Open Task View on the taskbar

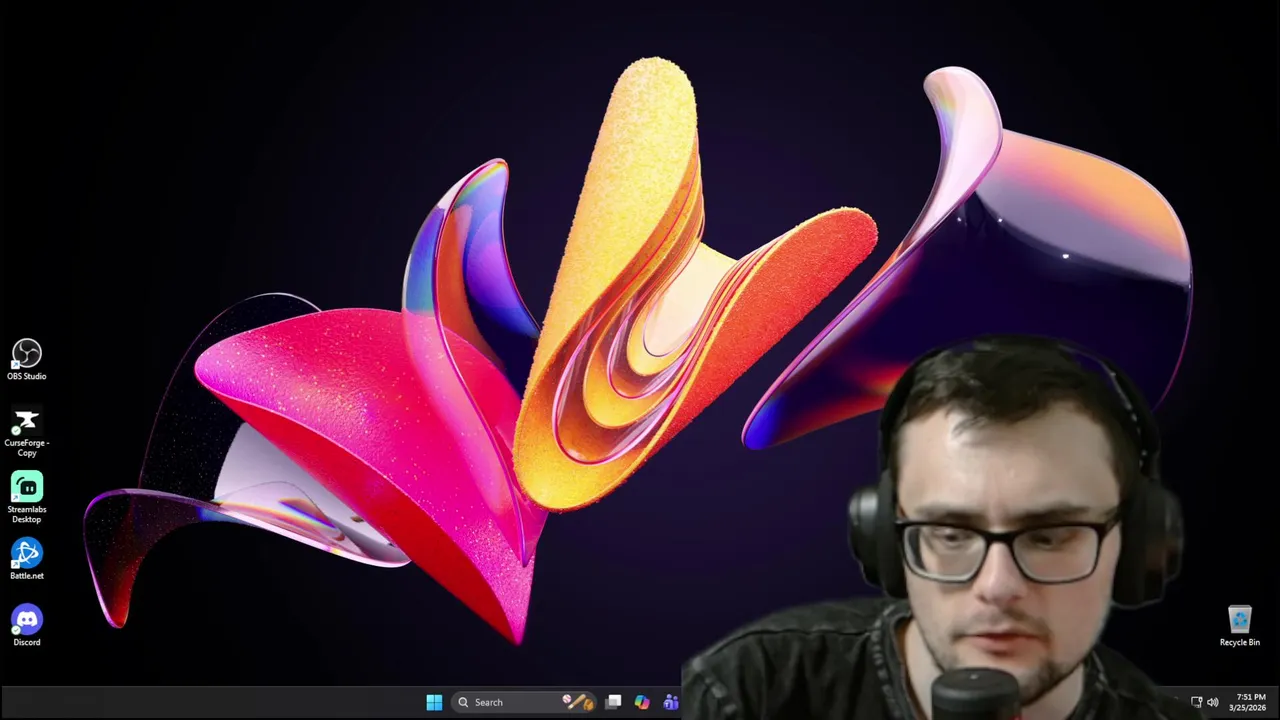tap(614, 702)
